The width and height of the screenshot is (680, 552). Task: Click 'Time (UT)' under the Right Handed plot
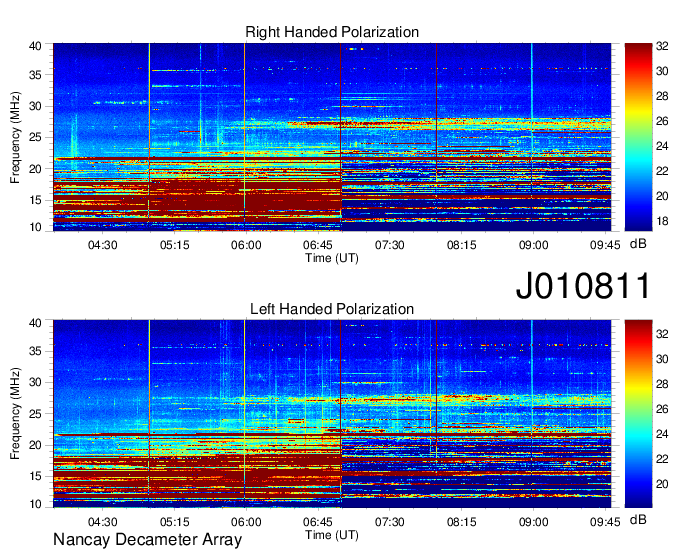[332, 258]
